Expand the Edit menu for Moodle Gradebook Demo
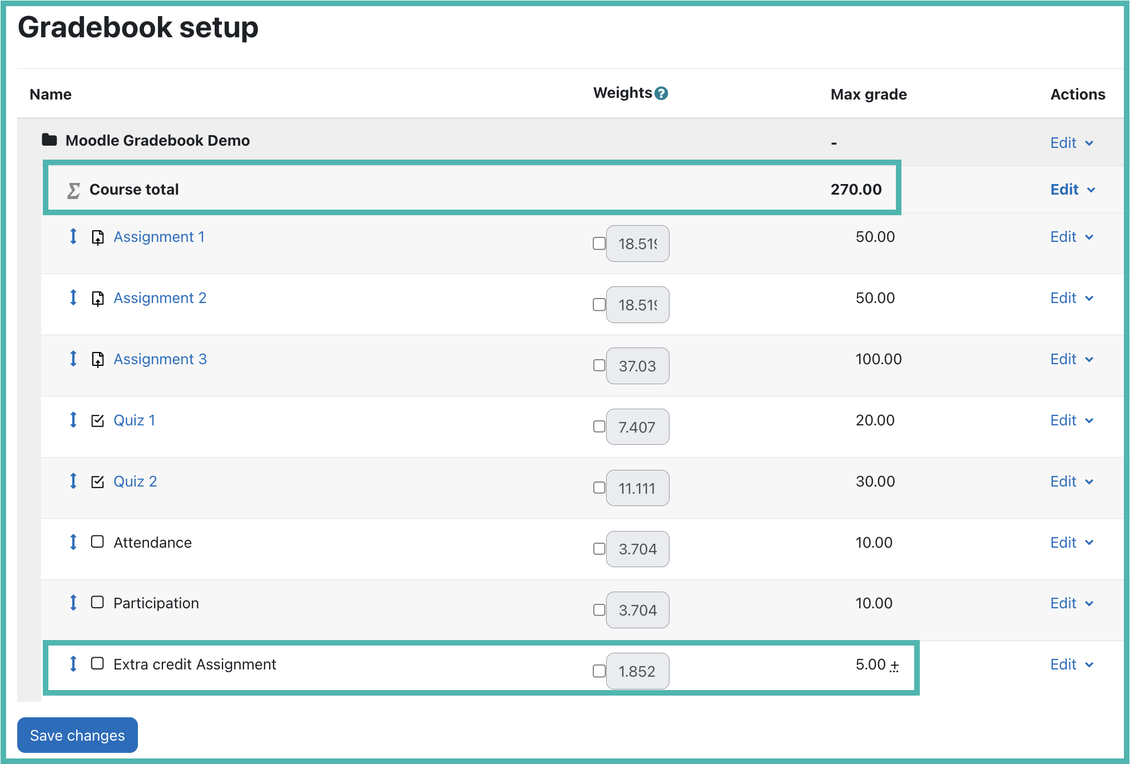The height and width of the screenshot is (764, 1130). click(x=1071, y=142)
